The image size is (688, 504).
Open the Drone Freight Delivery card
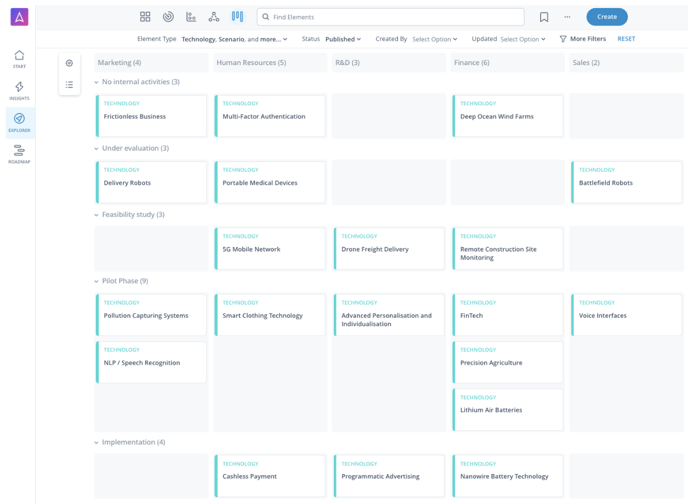389,249
